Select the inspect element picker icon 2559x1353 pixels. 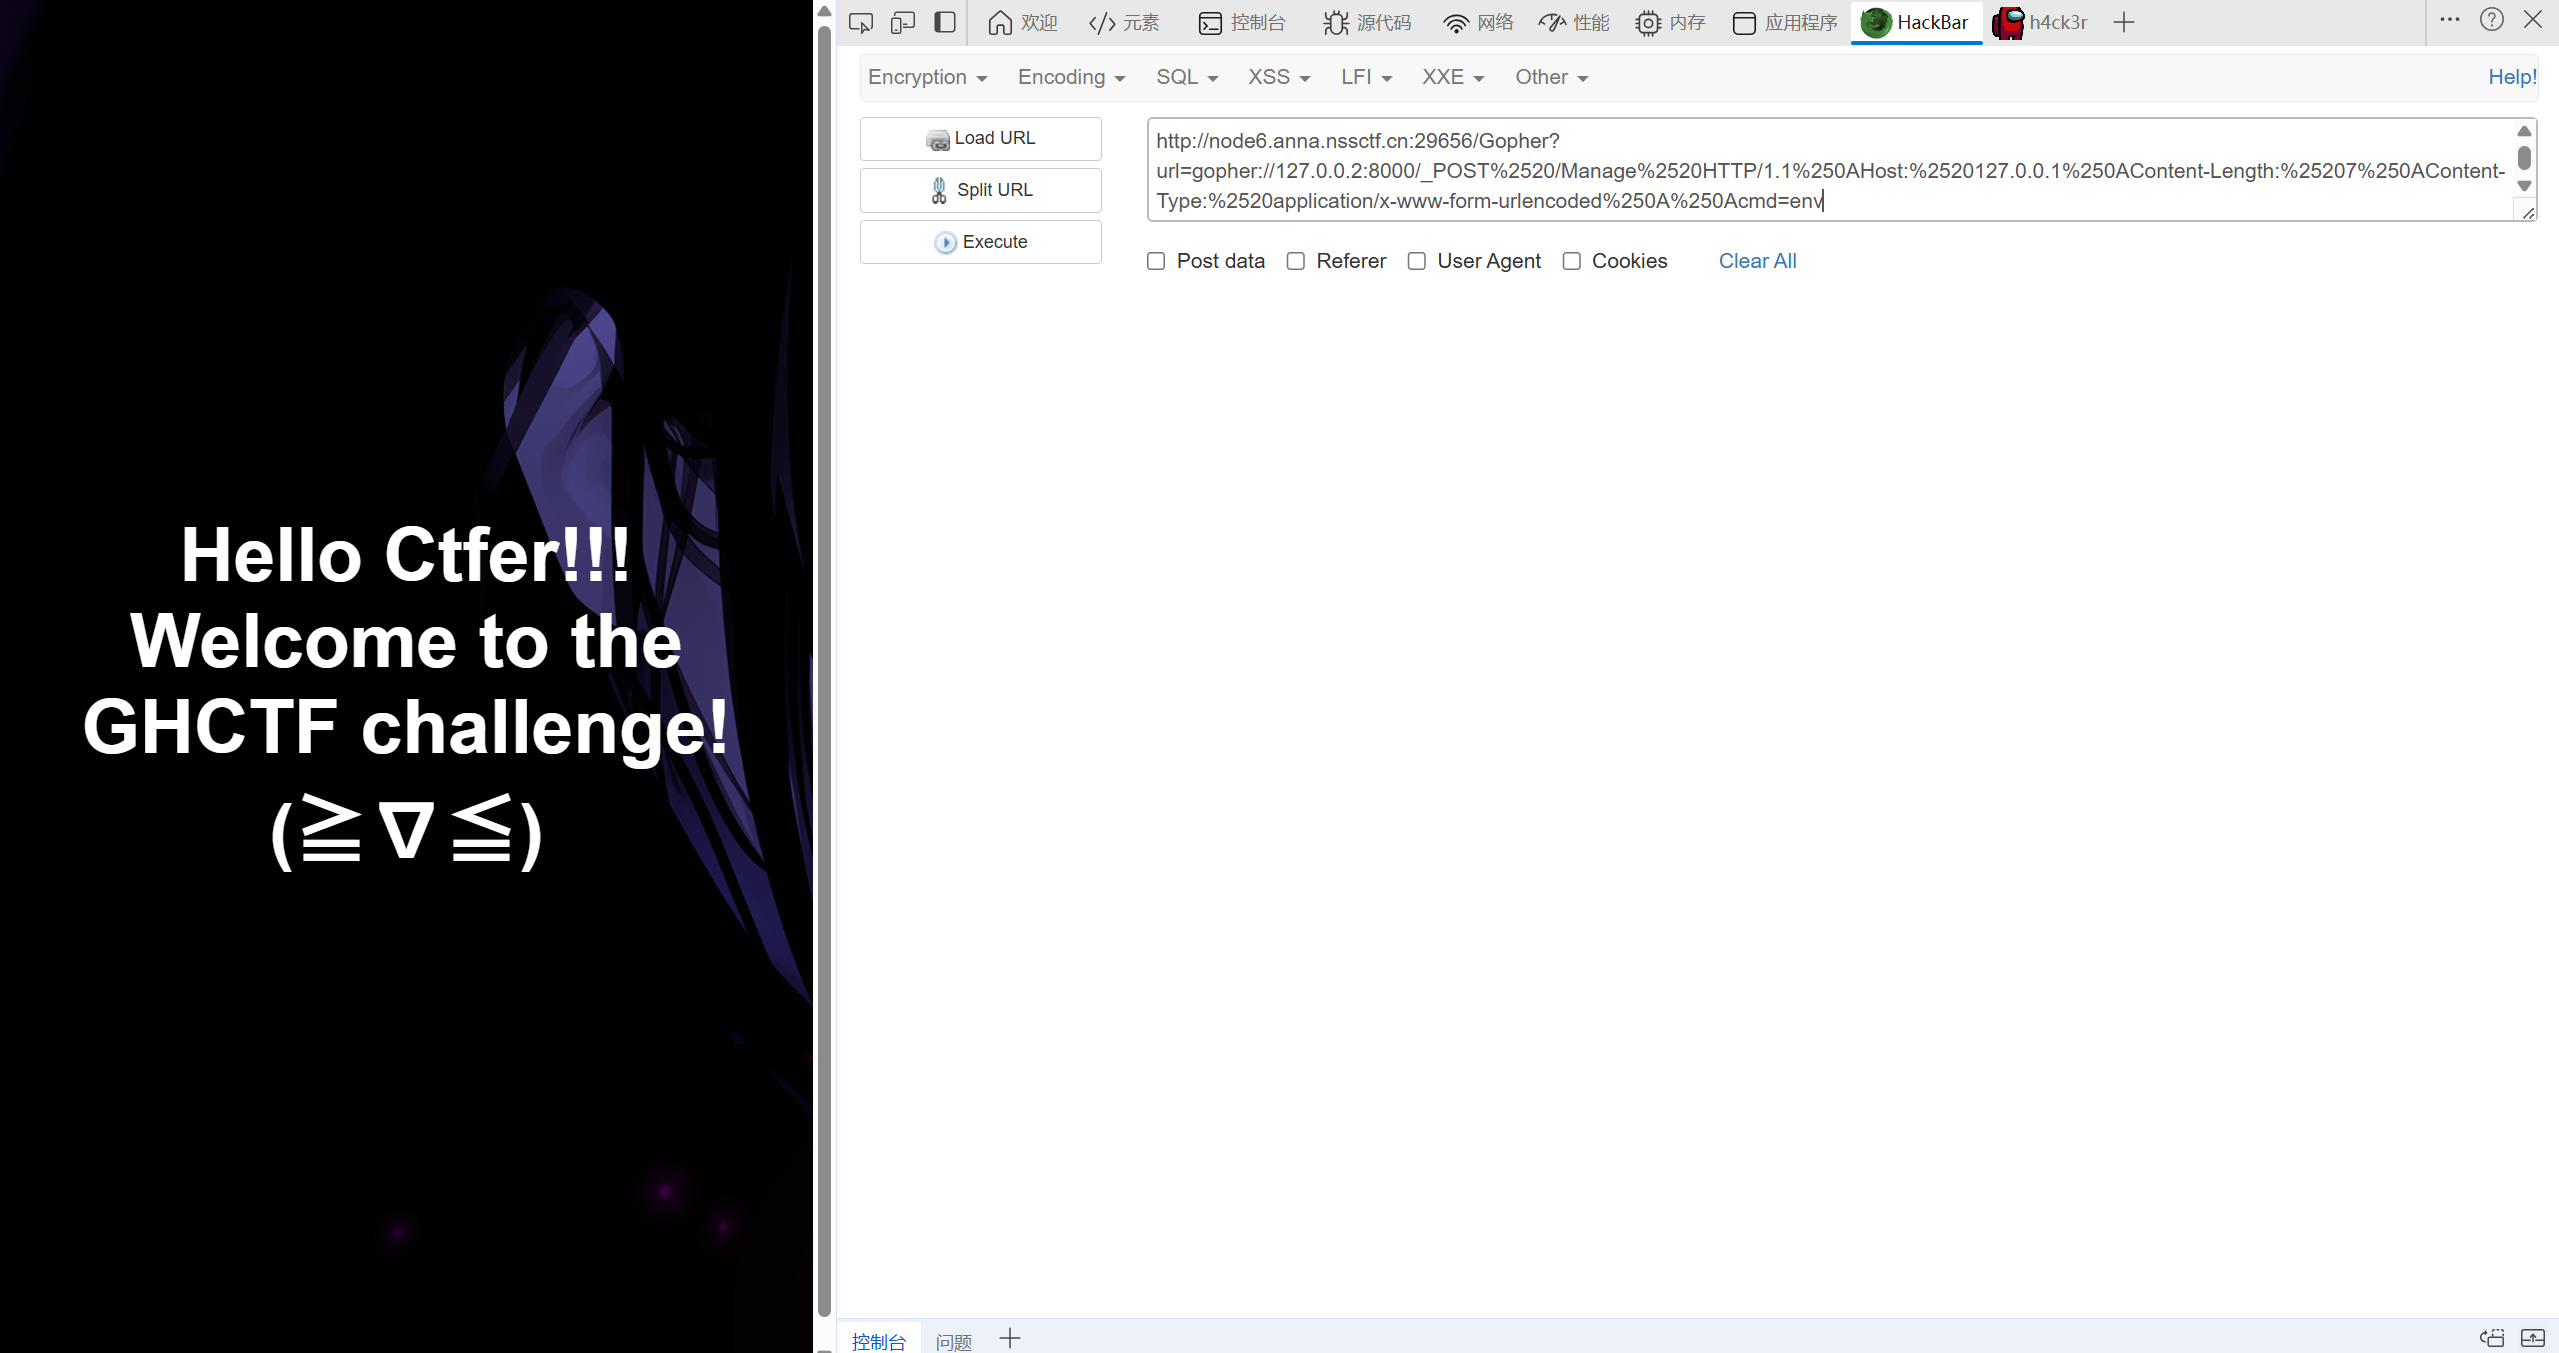coord(860,22)
